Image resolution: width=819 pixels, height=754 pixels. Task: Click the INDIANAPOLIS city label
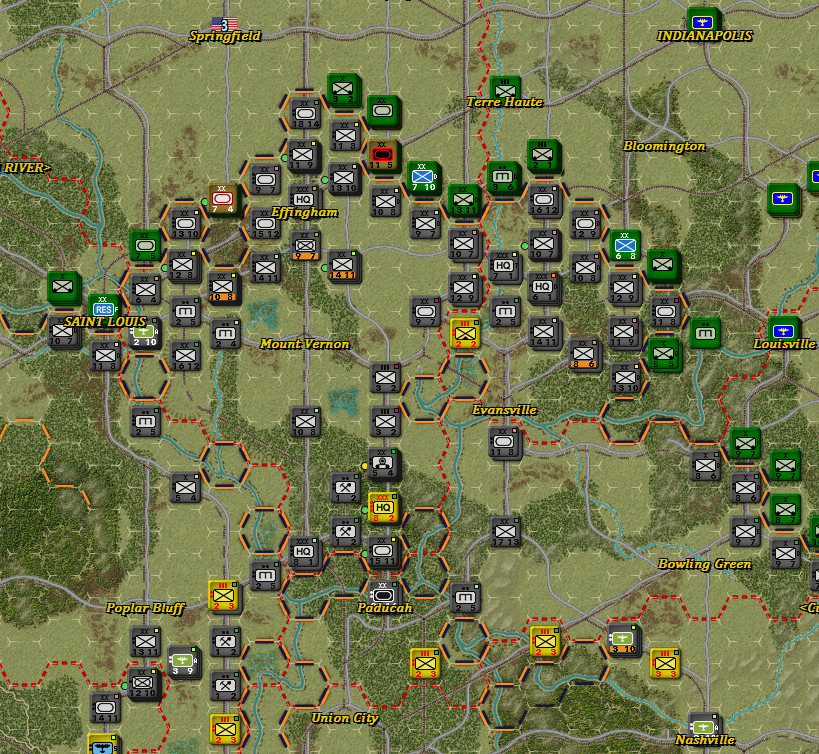coord(704,36)
